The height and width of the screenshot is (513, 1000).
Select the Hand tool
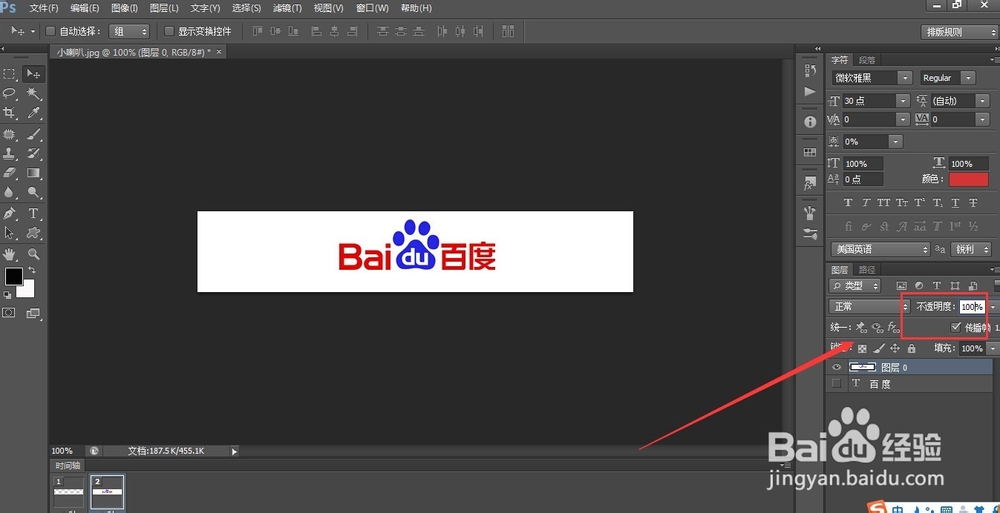(x=10, y=254)
